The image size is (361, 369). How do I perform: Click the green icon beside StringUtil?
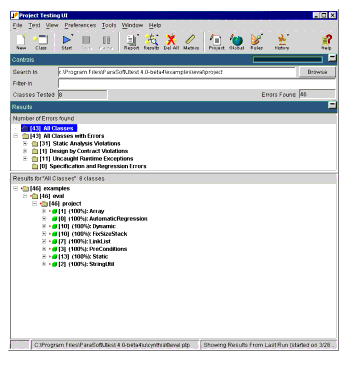[x=55, y=264]
